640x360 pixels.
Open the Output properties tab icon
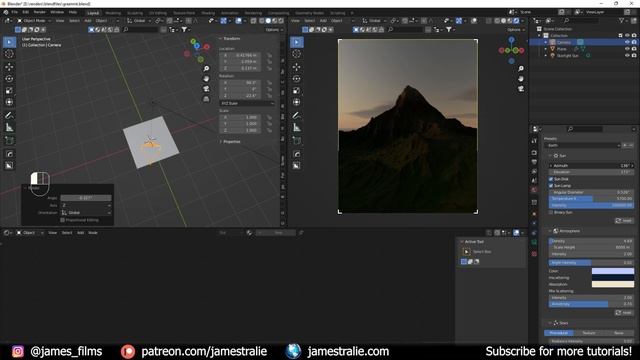(534, 162)
